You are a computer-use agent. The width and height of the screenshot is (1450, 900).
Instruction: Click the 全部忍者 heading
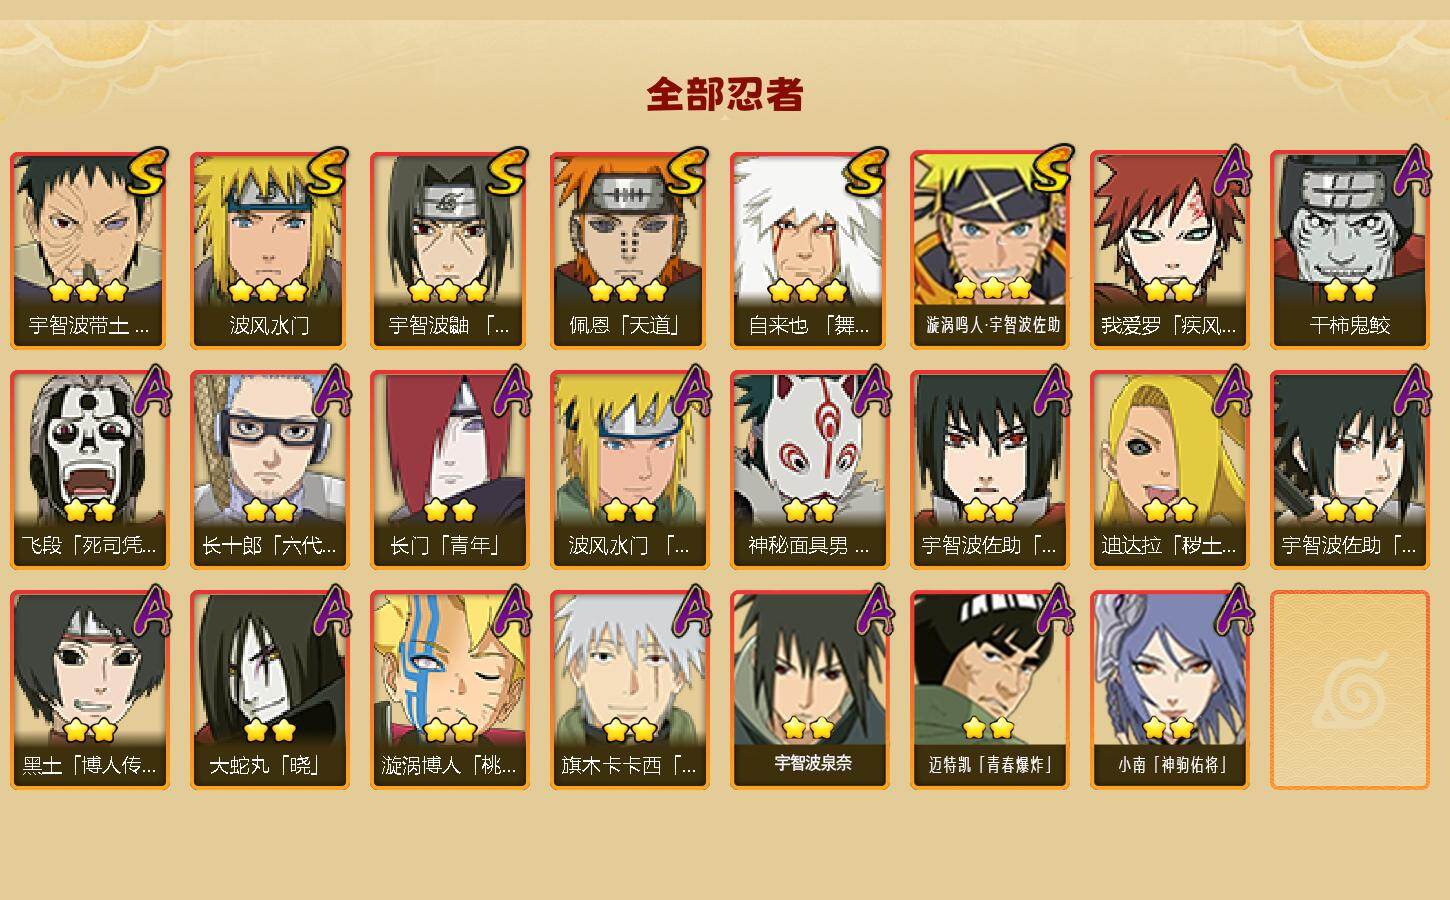point(725,95)
